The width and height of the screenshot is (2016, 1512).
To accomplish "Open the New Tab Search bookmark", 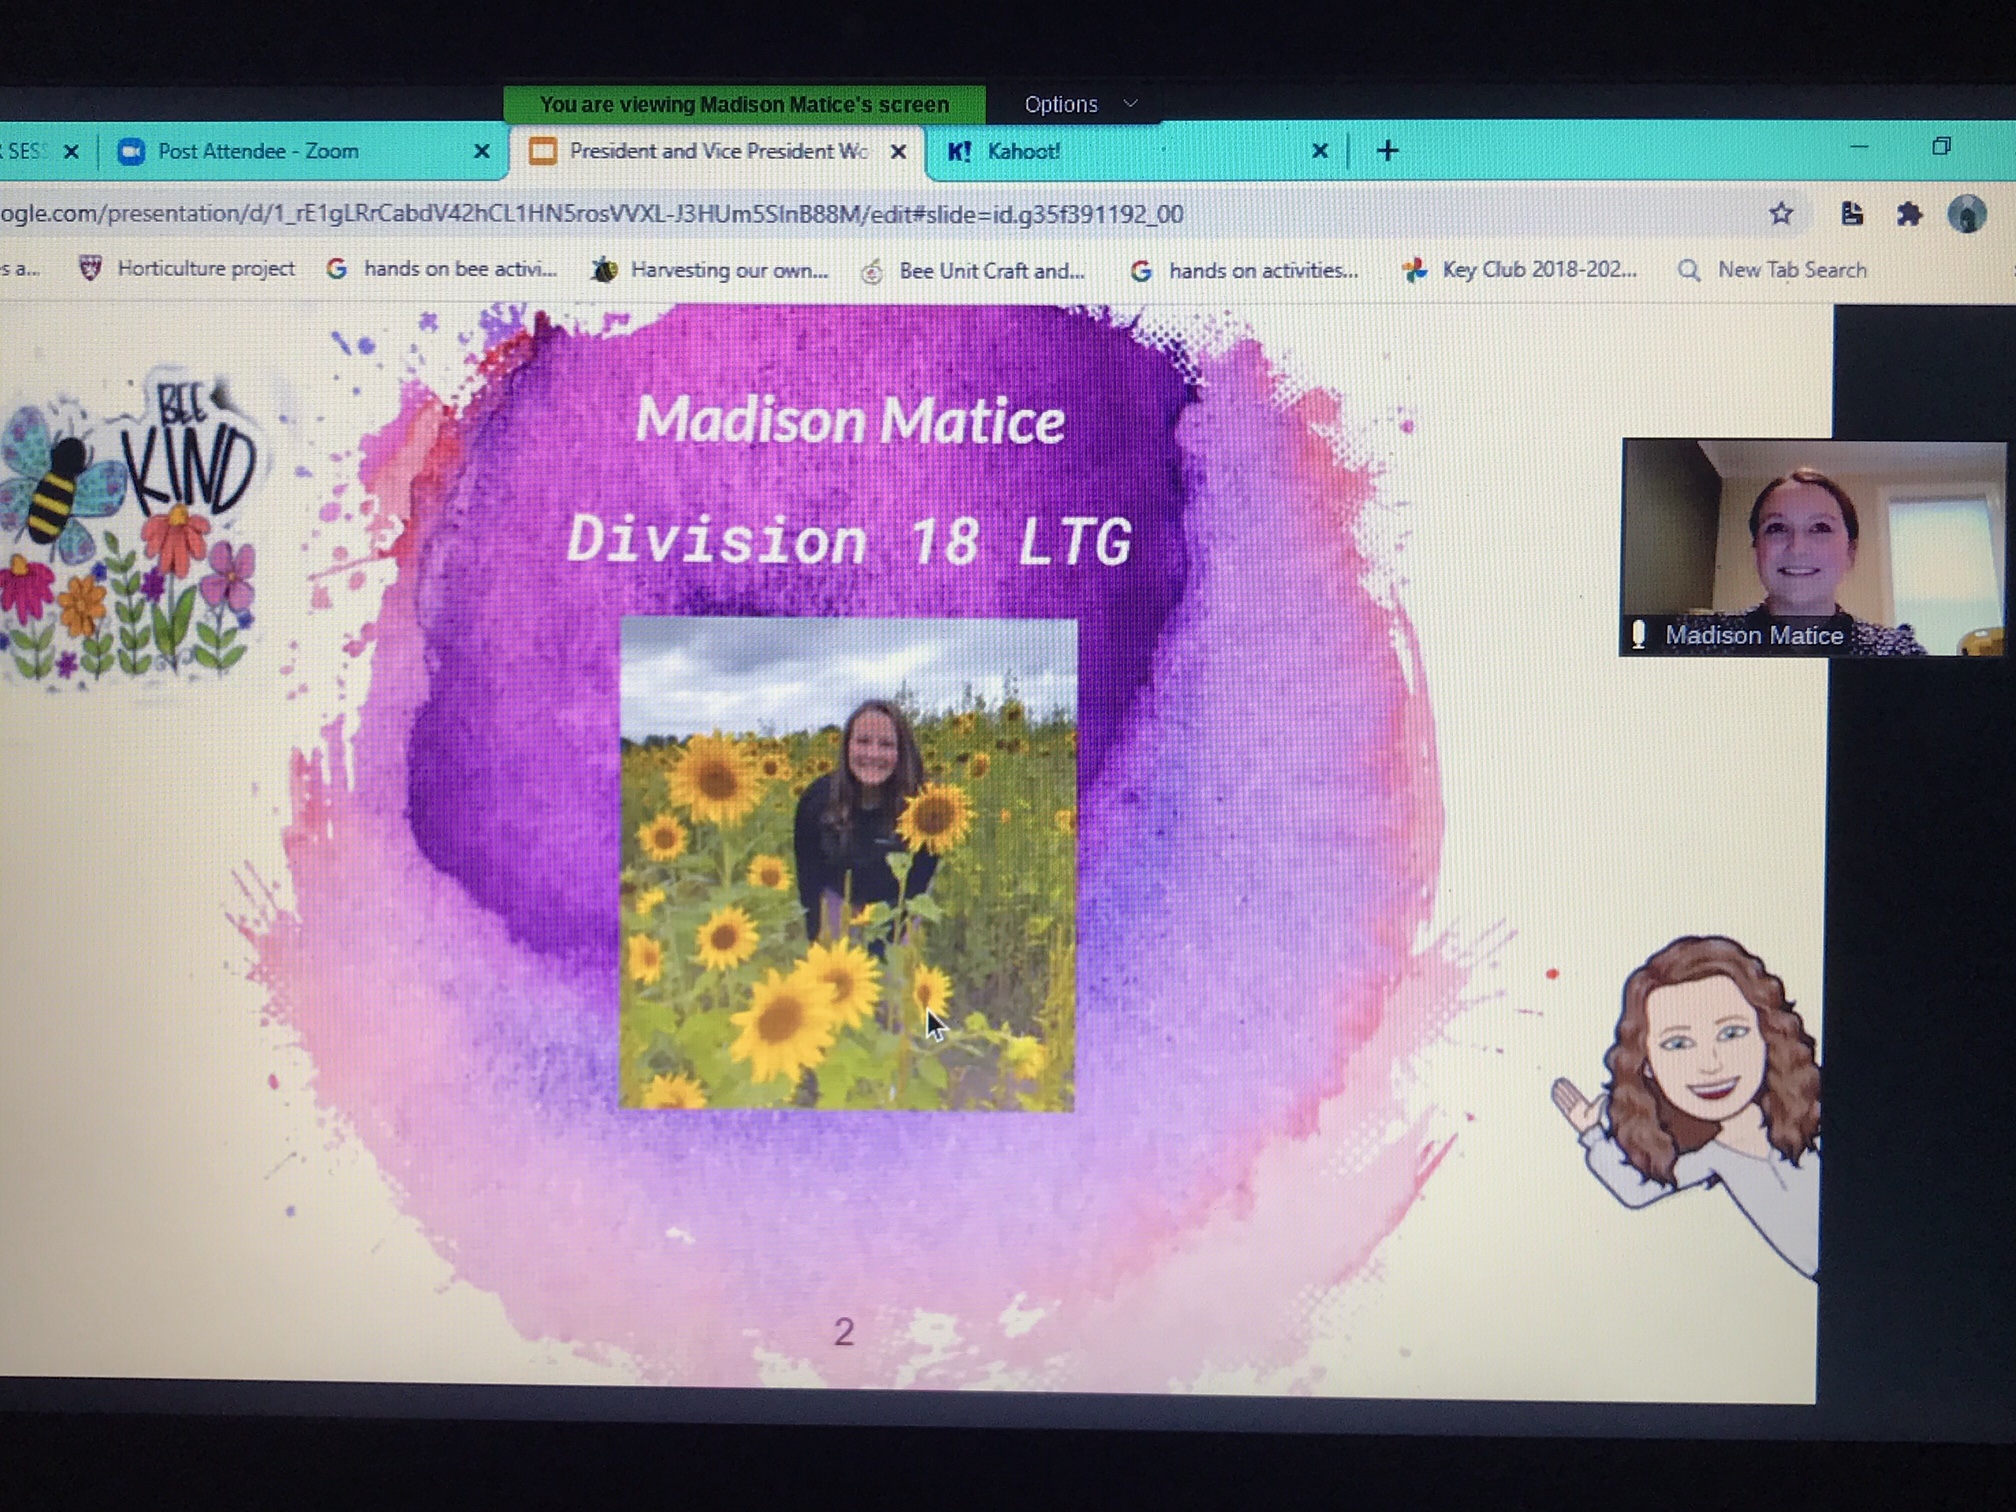I will 1790,270.
